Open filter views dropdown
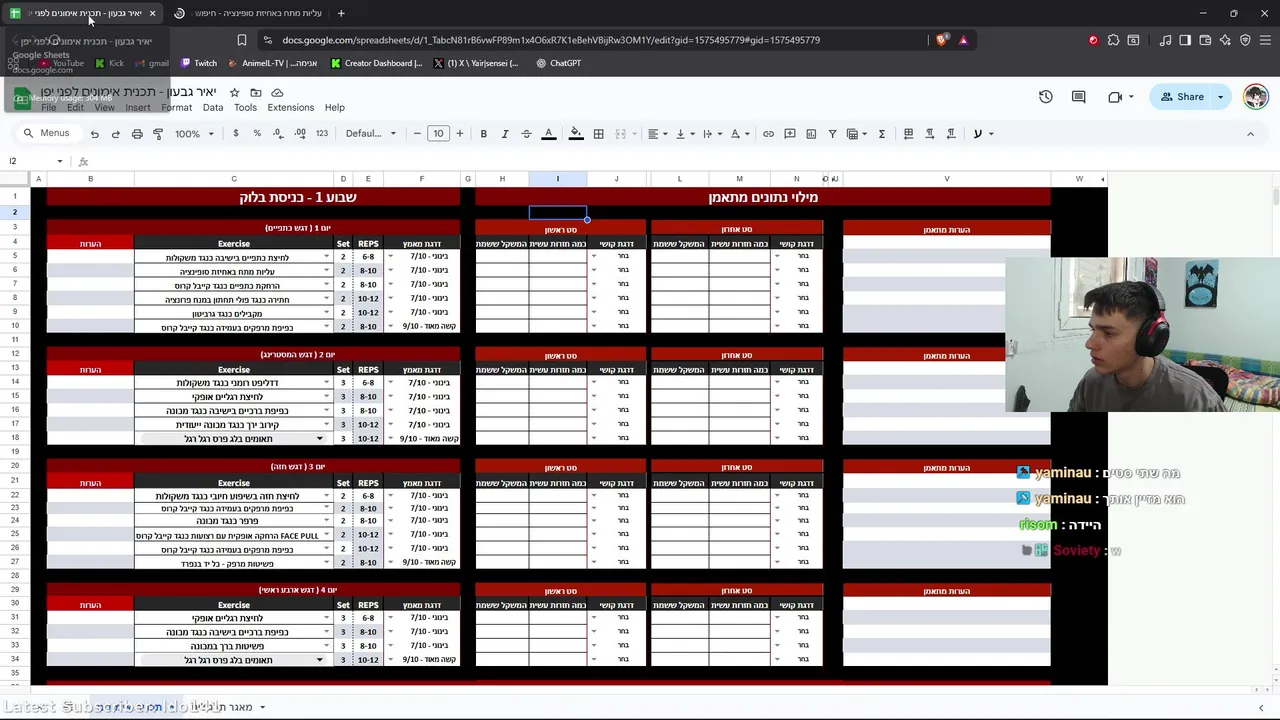 pyautogui.click(x=856, y=134)
